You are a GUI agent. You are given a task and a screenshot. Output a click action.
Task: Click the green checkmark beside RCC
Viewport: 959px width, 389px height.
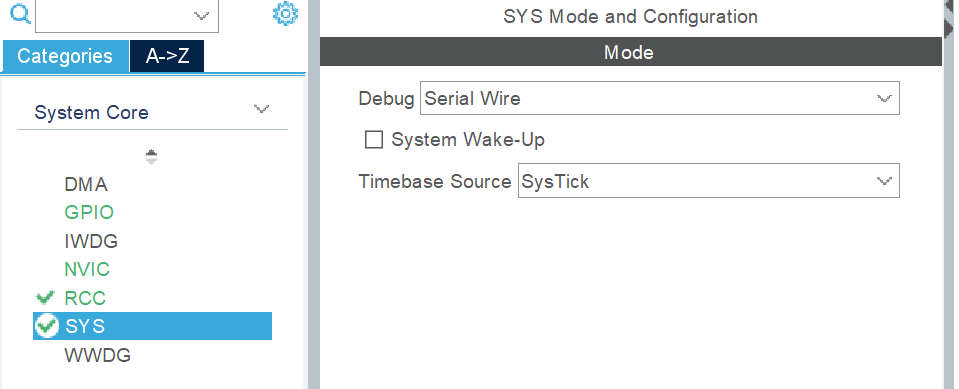pos(45,298)
